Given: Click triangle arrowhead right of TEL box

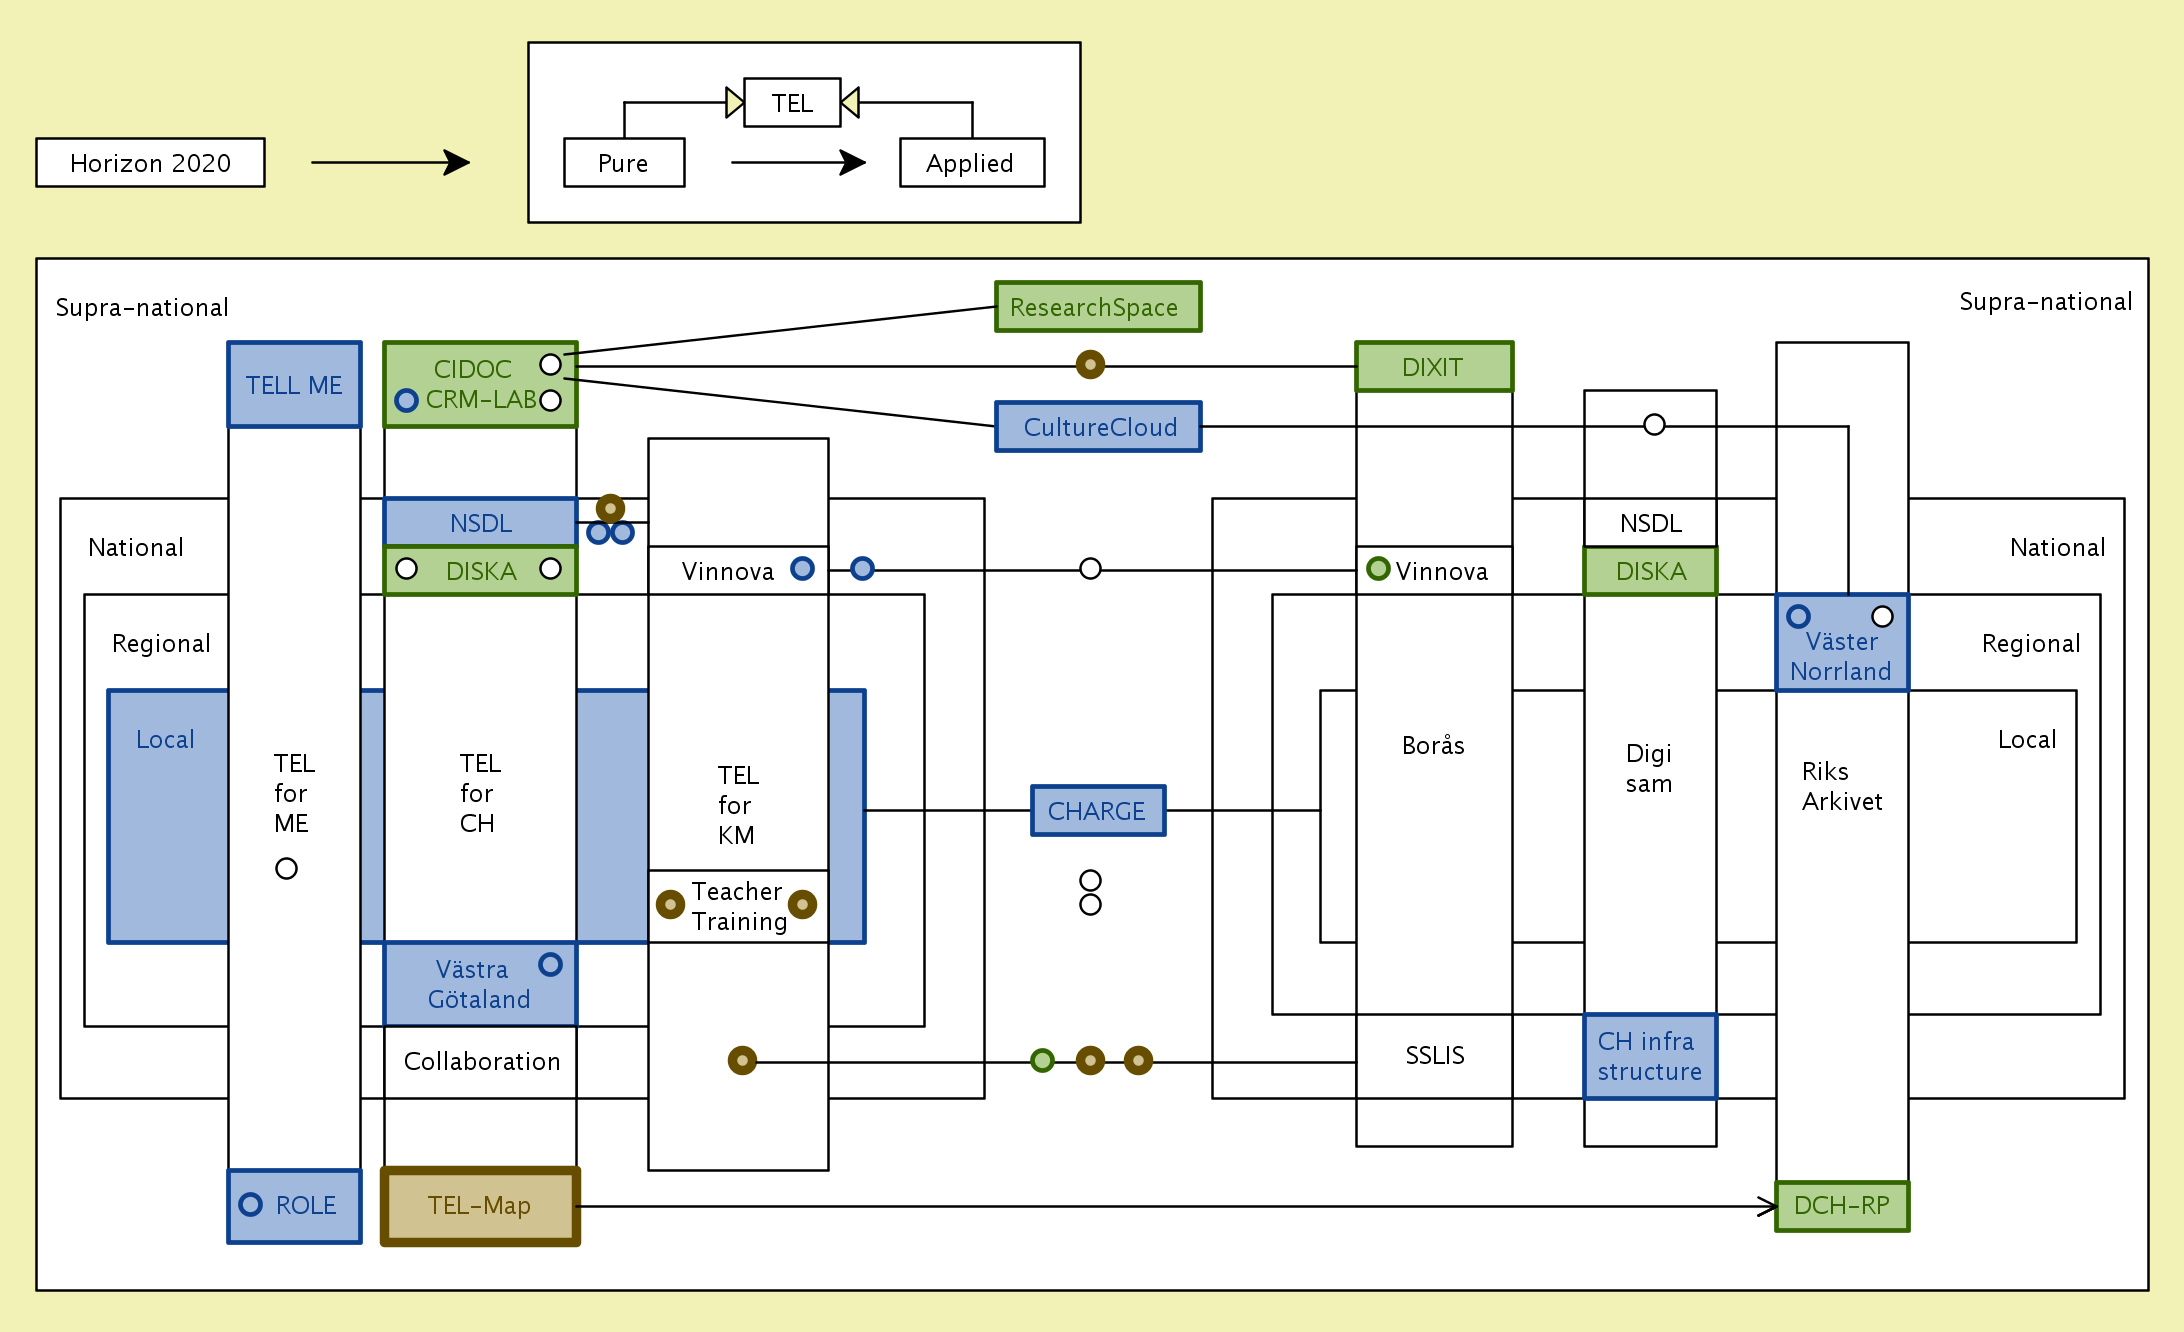Looking at the screenshot, I should tap(851, 102).
